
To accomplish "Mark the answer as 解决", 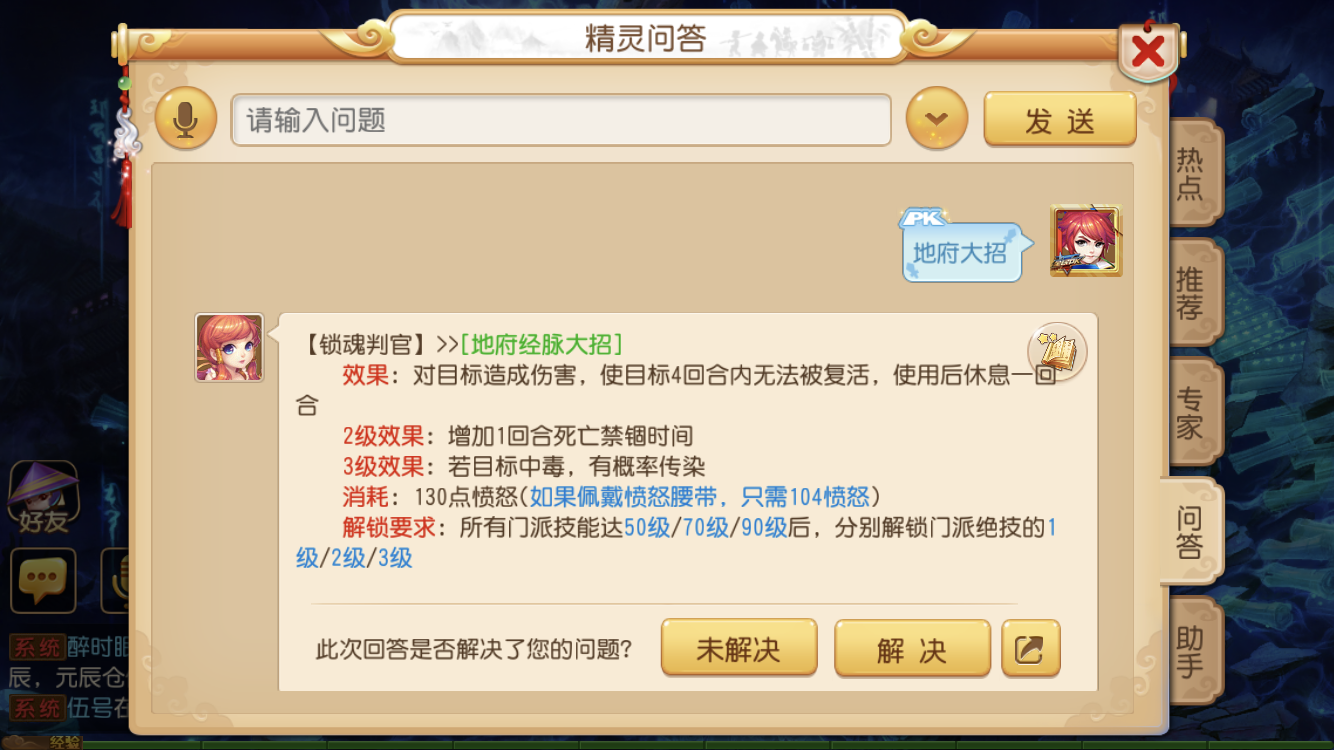I will pos(912,649).
